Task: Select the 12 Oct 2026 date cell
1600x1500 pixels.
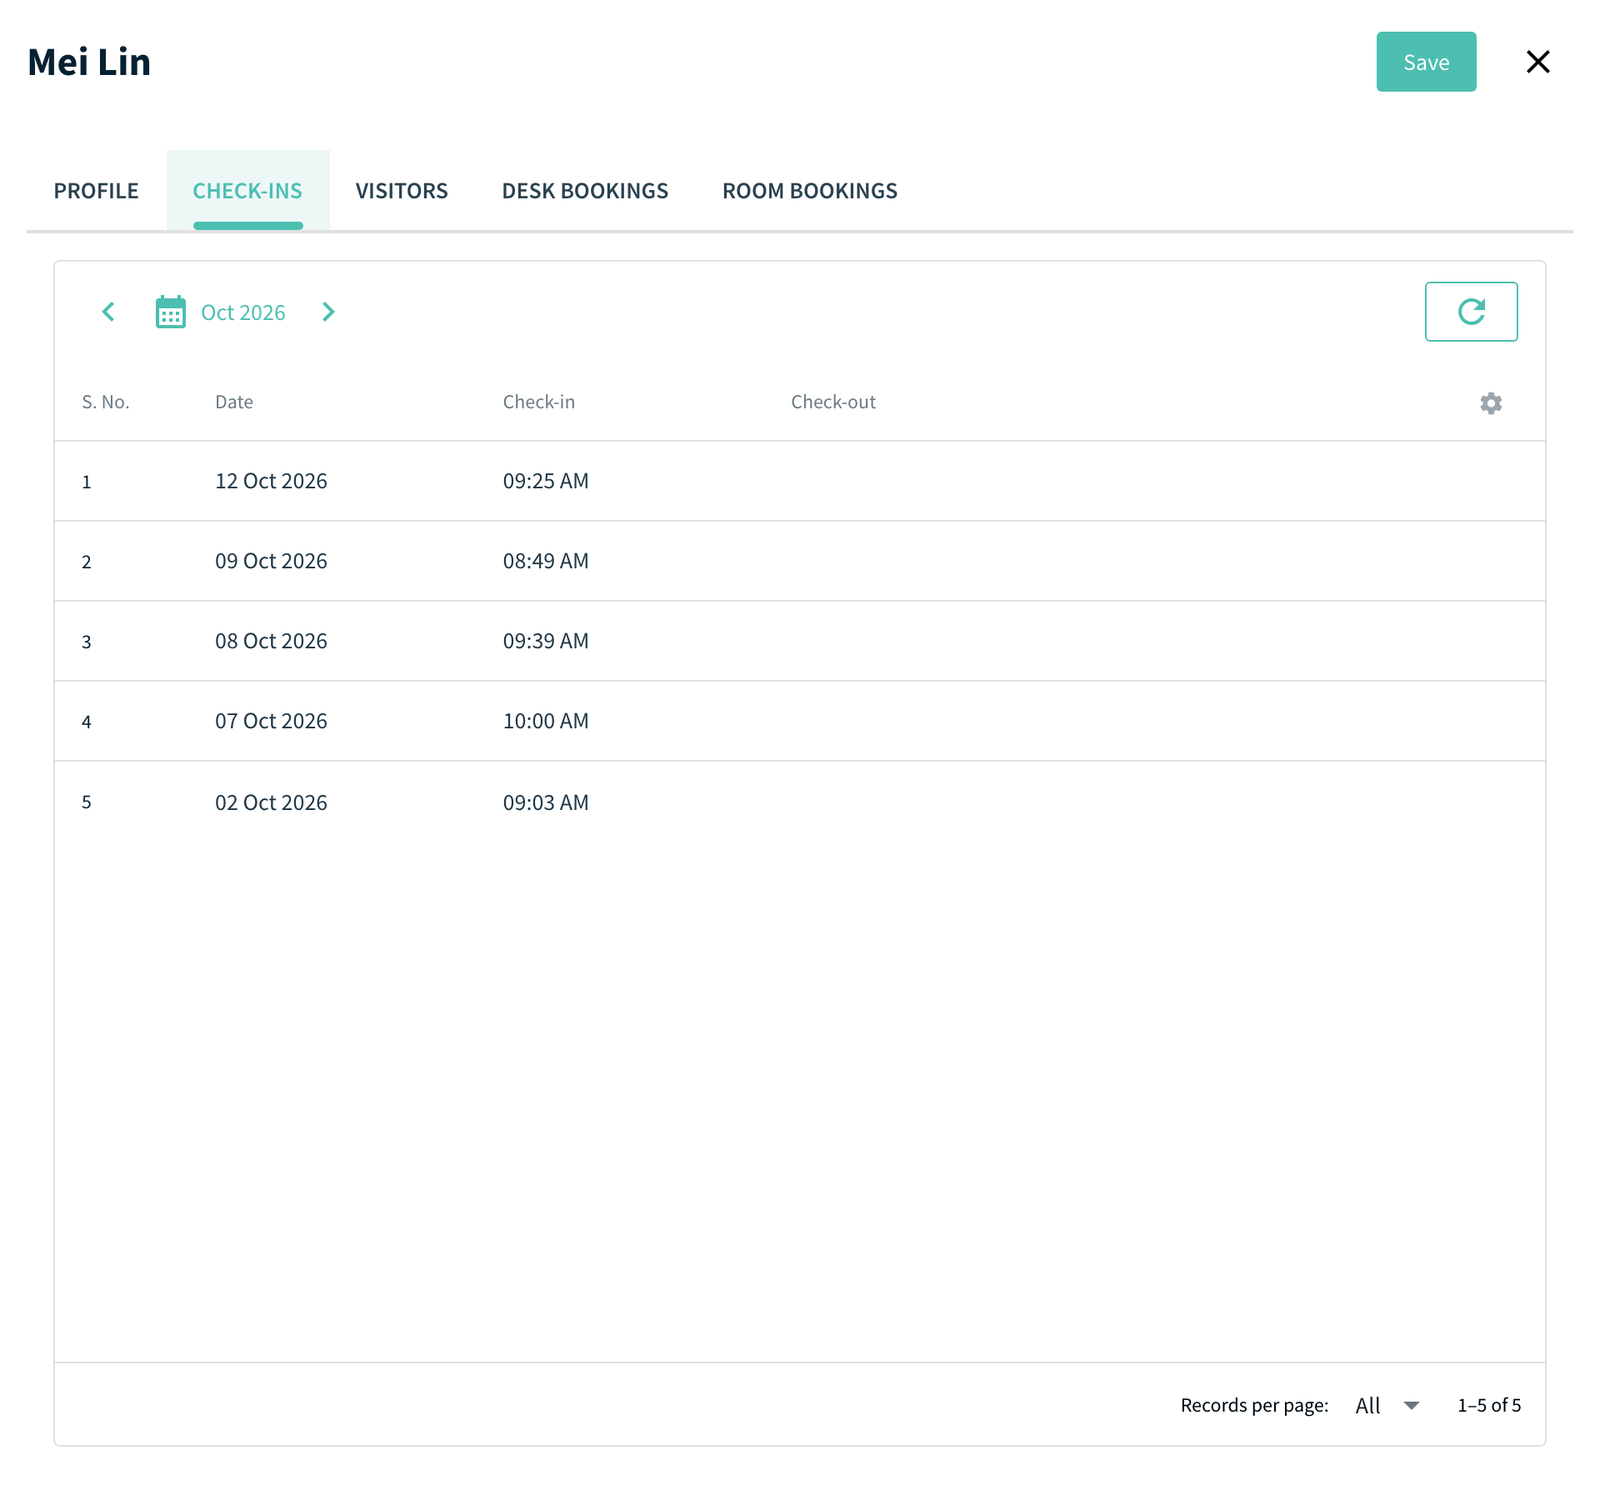Action: point(271,481)
